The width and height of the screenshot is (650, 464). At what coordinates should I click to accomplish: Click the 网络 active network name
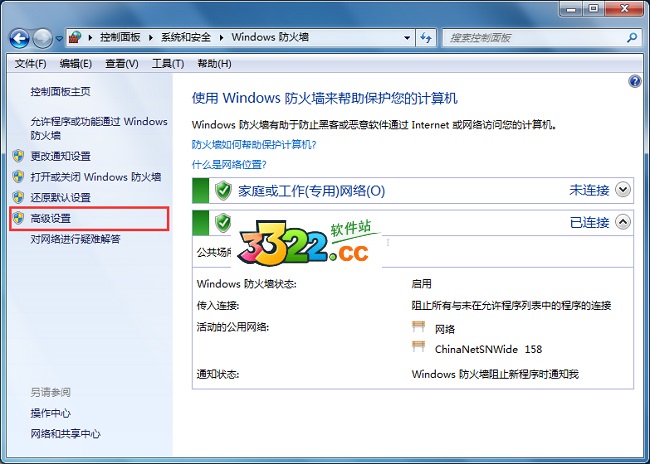(x=445, y=329)
